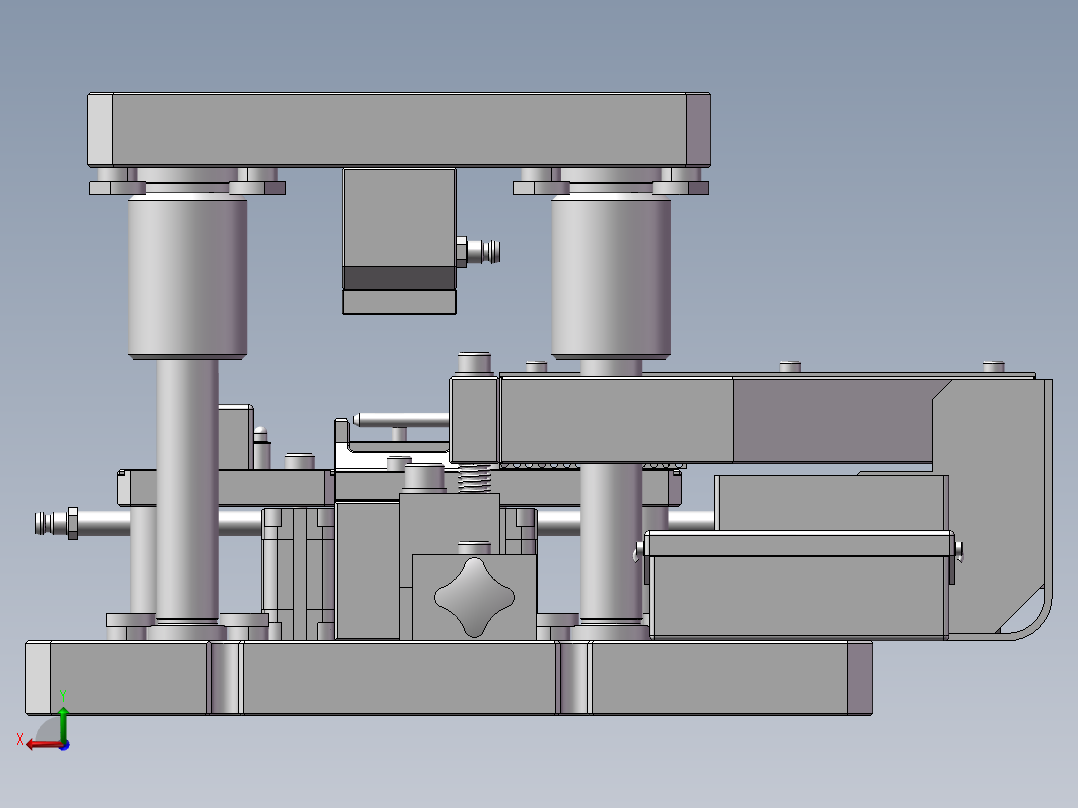Select the hose fitting on the hanging center block
1078x808 pixels.
478,251
